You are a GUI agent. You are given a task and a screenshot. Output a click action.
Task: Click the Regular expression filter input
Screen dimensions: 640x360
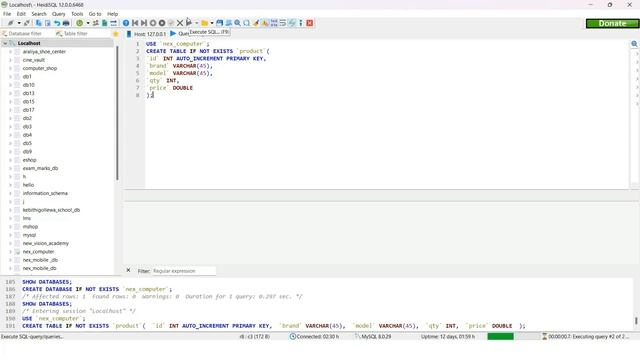click(184, 271)
